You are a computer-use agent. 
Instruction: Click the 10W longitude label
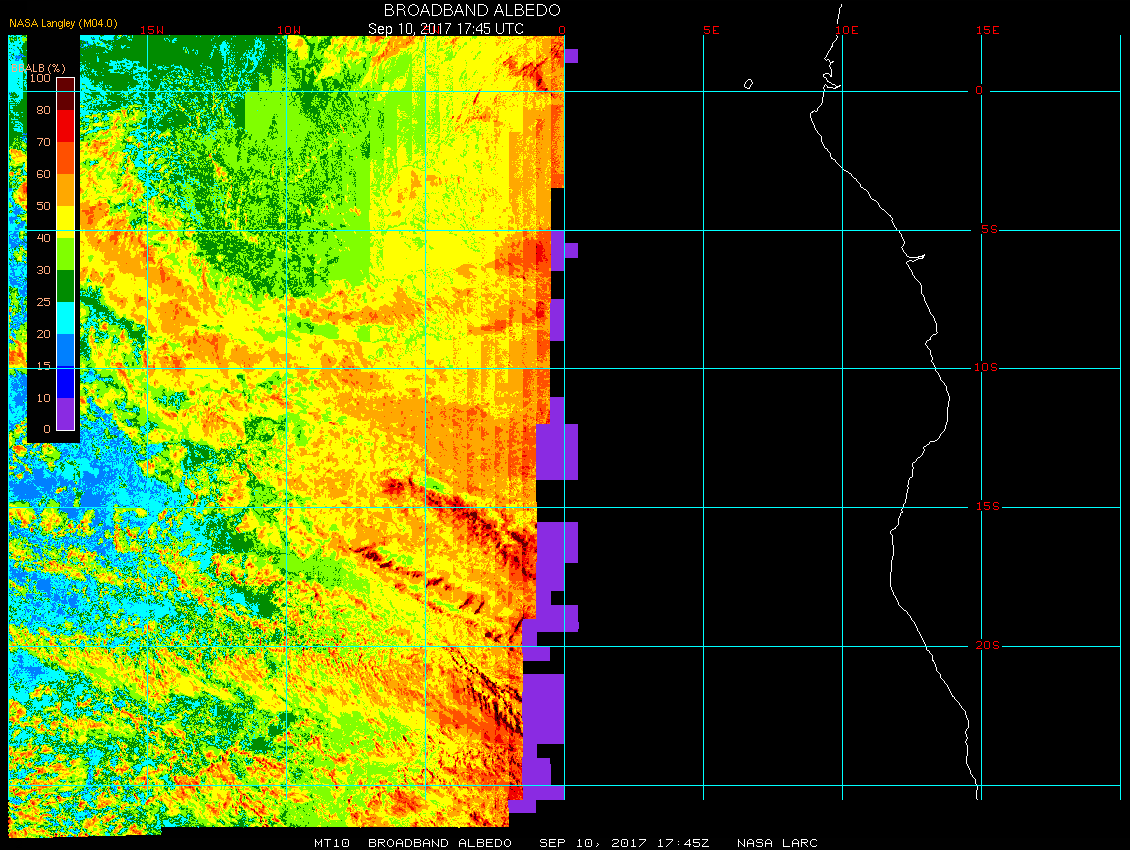click(289, 30)
